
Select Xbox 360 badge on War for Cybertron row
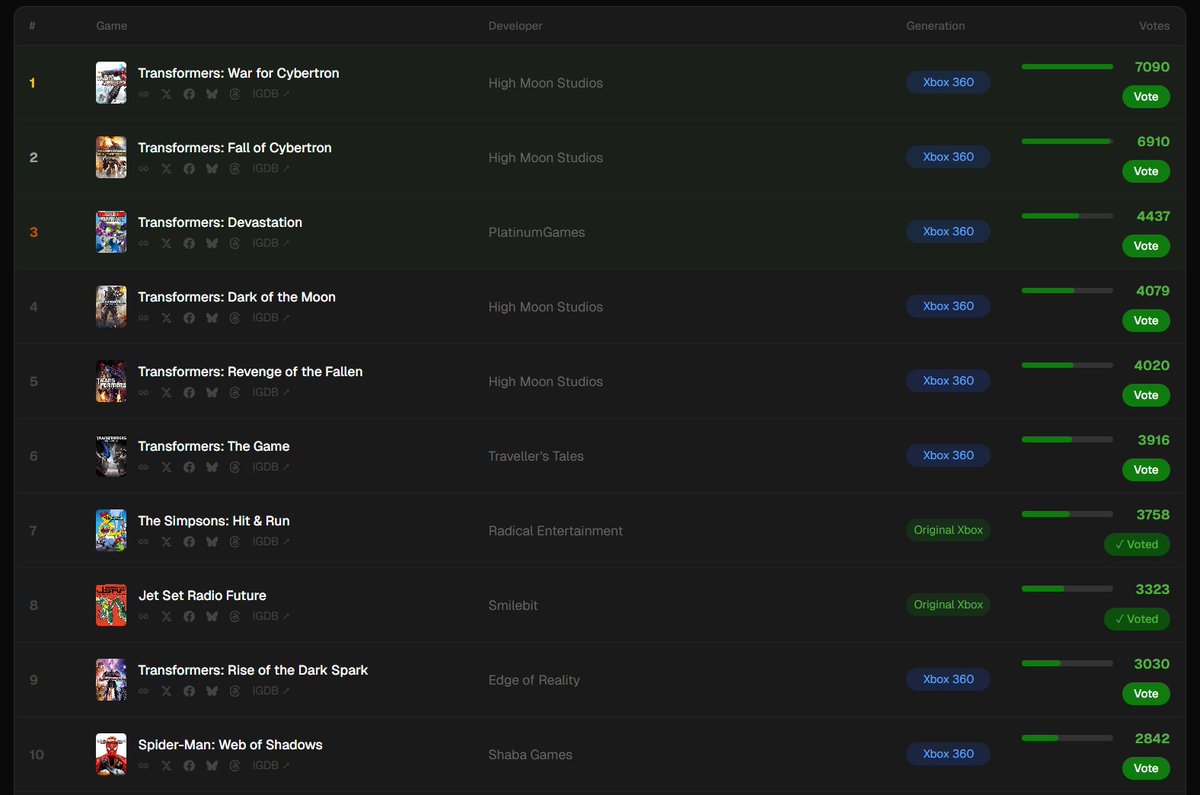pos(948,82)
